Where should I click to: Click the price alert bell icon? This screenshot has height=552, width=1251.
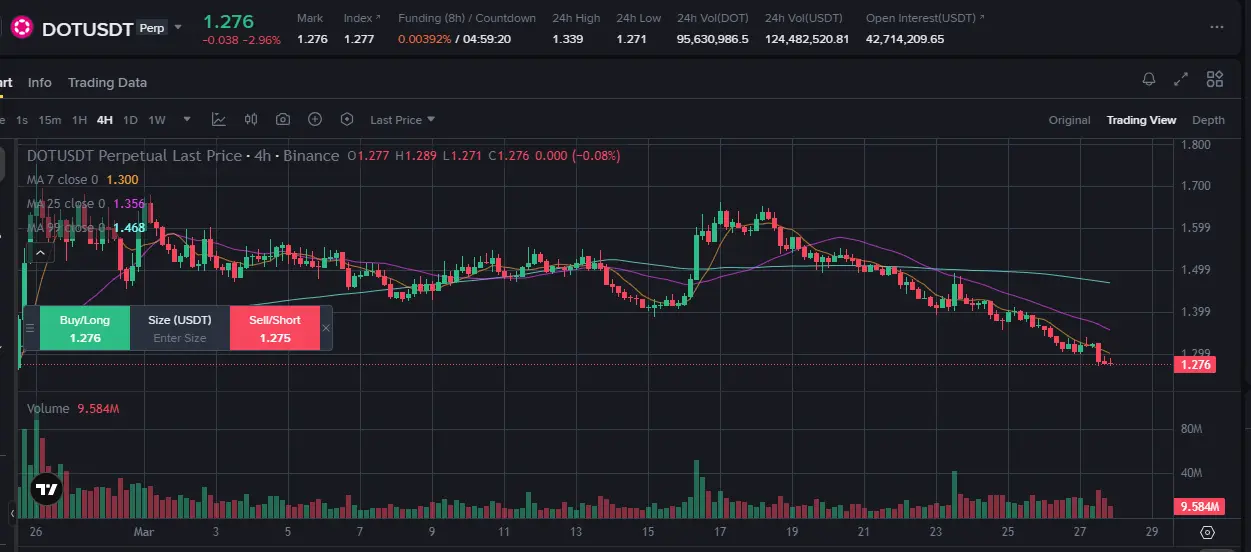(x=1149, y=79)
